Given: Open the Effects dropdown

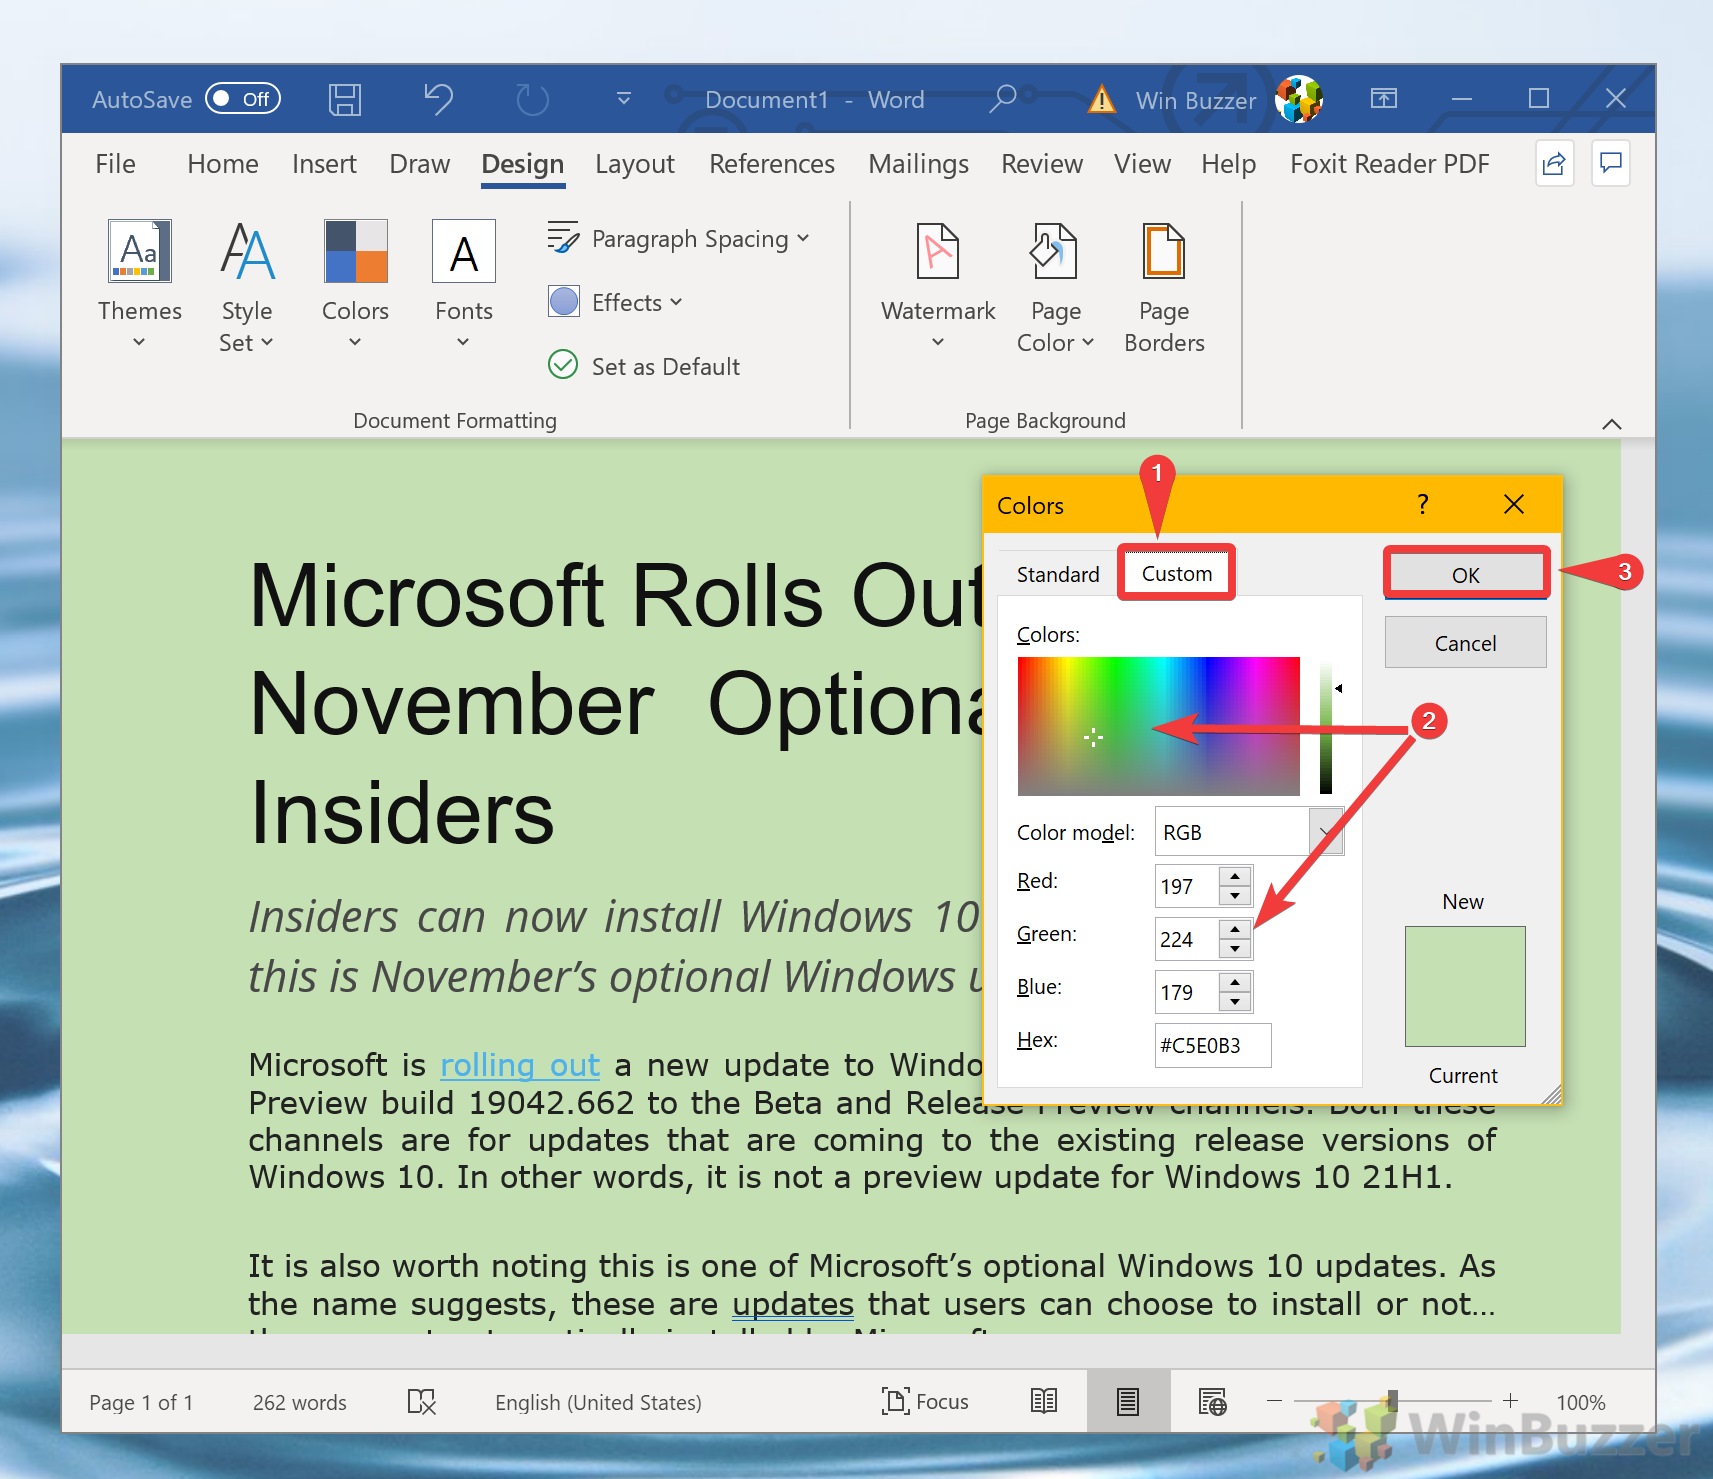Looking at the screenshot, I should [616, 302].
